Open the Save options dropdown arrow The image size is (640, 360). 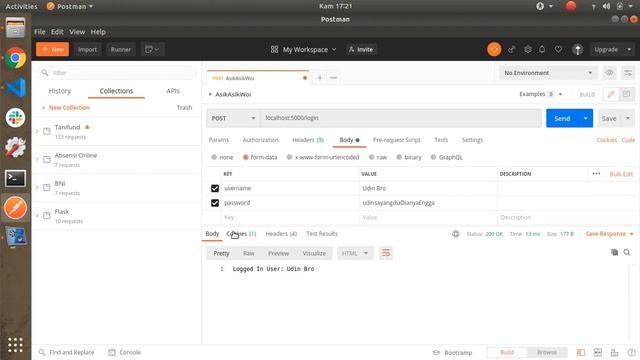pos(628,118)
